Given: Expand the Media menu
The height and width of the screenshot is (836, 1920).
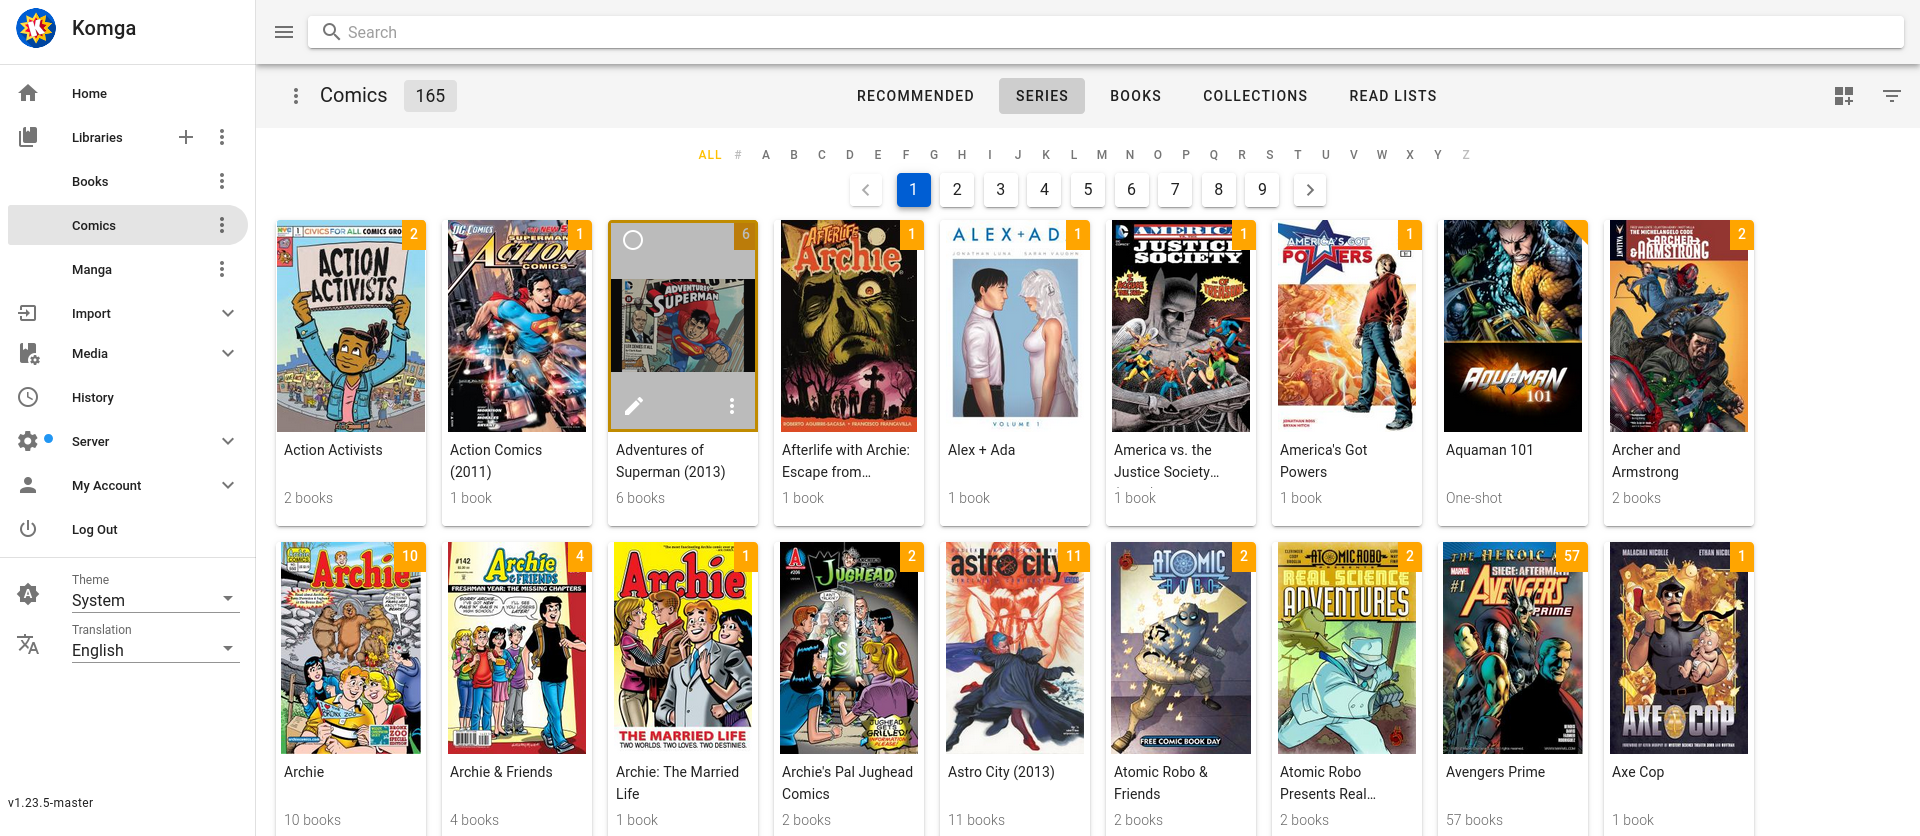Looking at the screenshot, I should tap(228, 353).
